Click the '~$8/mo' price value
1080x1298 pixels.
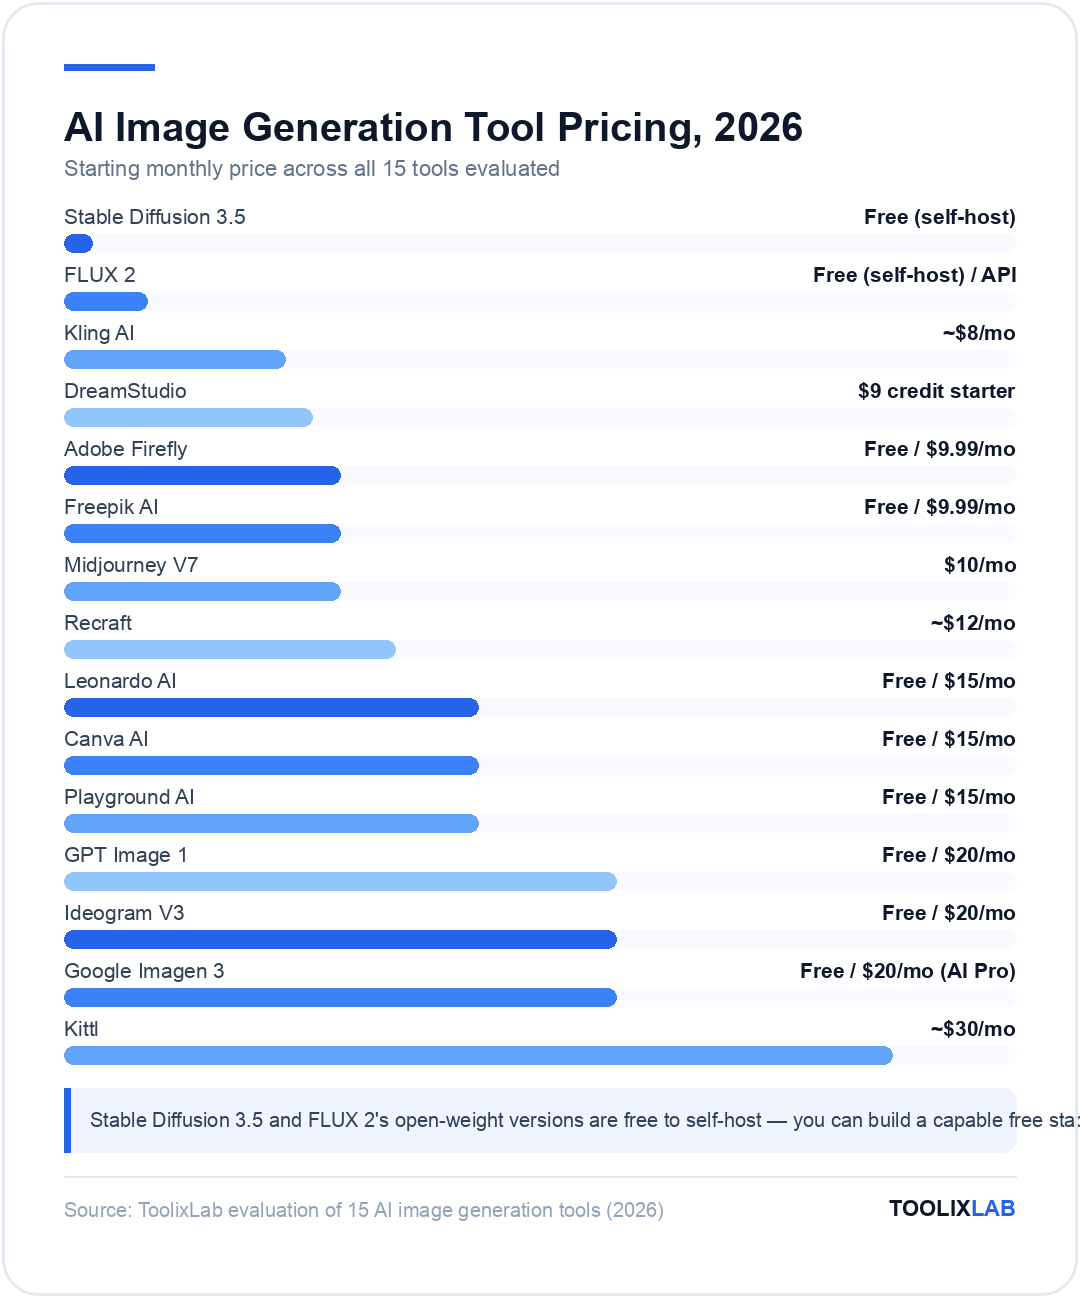point(979,333)
